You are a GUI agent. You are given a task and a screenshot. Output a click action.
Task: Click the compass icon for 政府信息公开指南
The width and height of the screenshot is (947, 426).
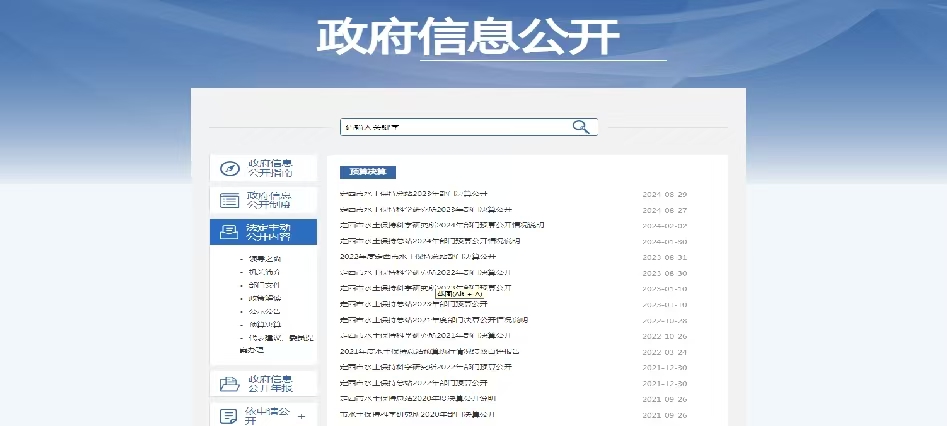(229, 168)
